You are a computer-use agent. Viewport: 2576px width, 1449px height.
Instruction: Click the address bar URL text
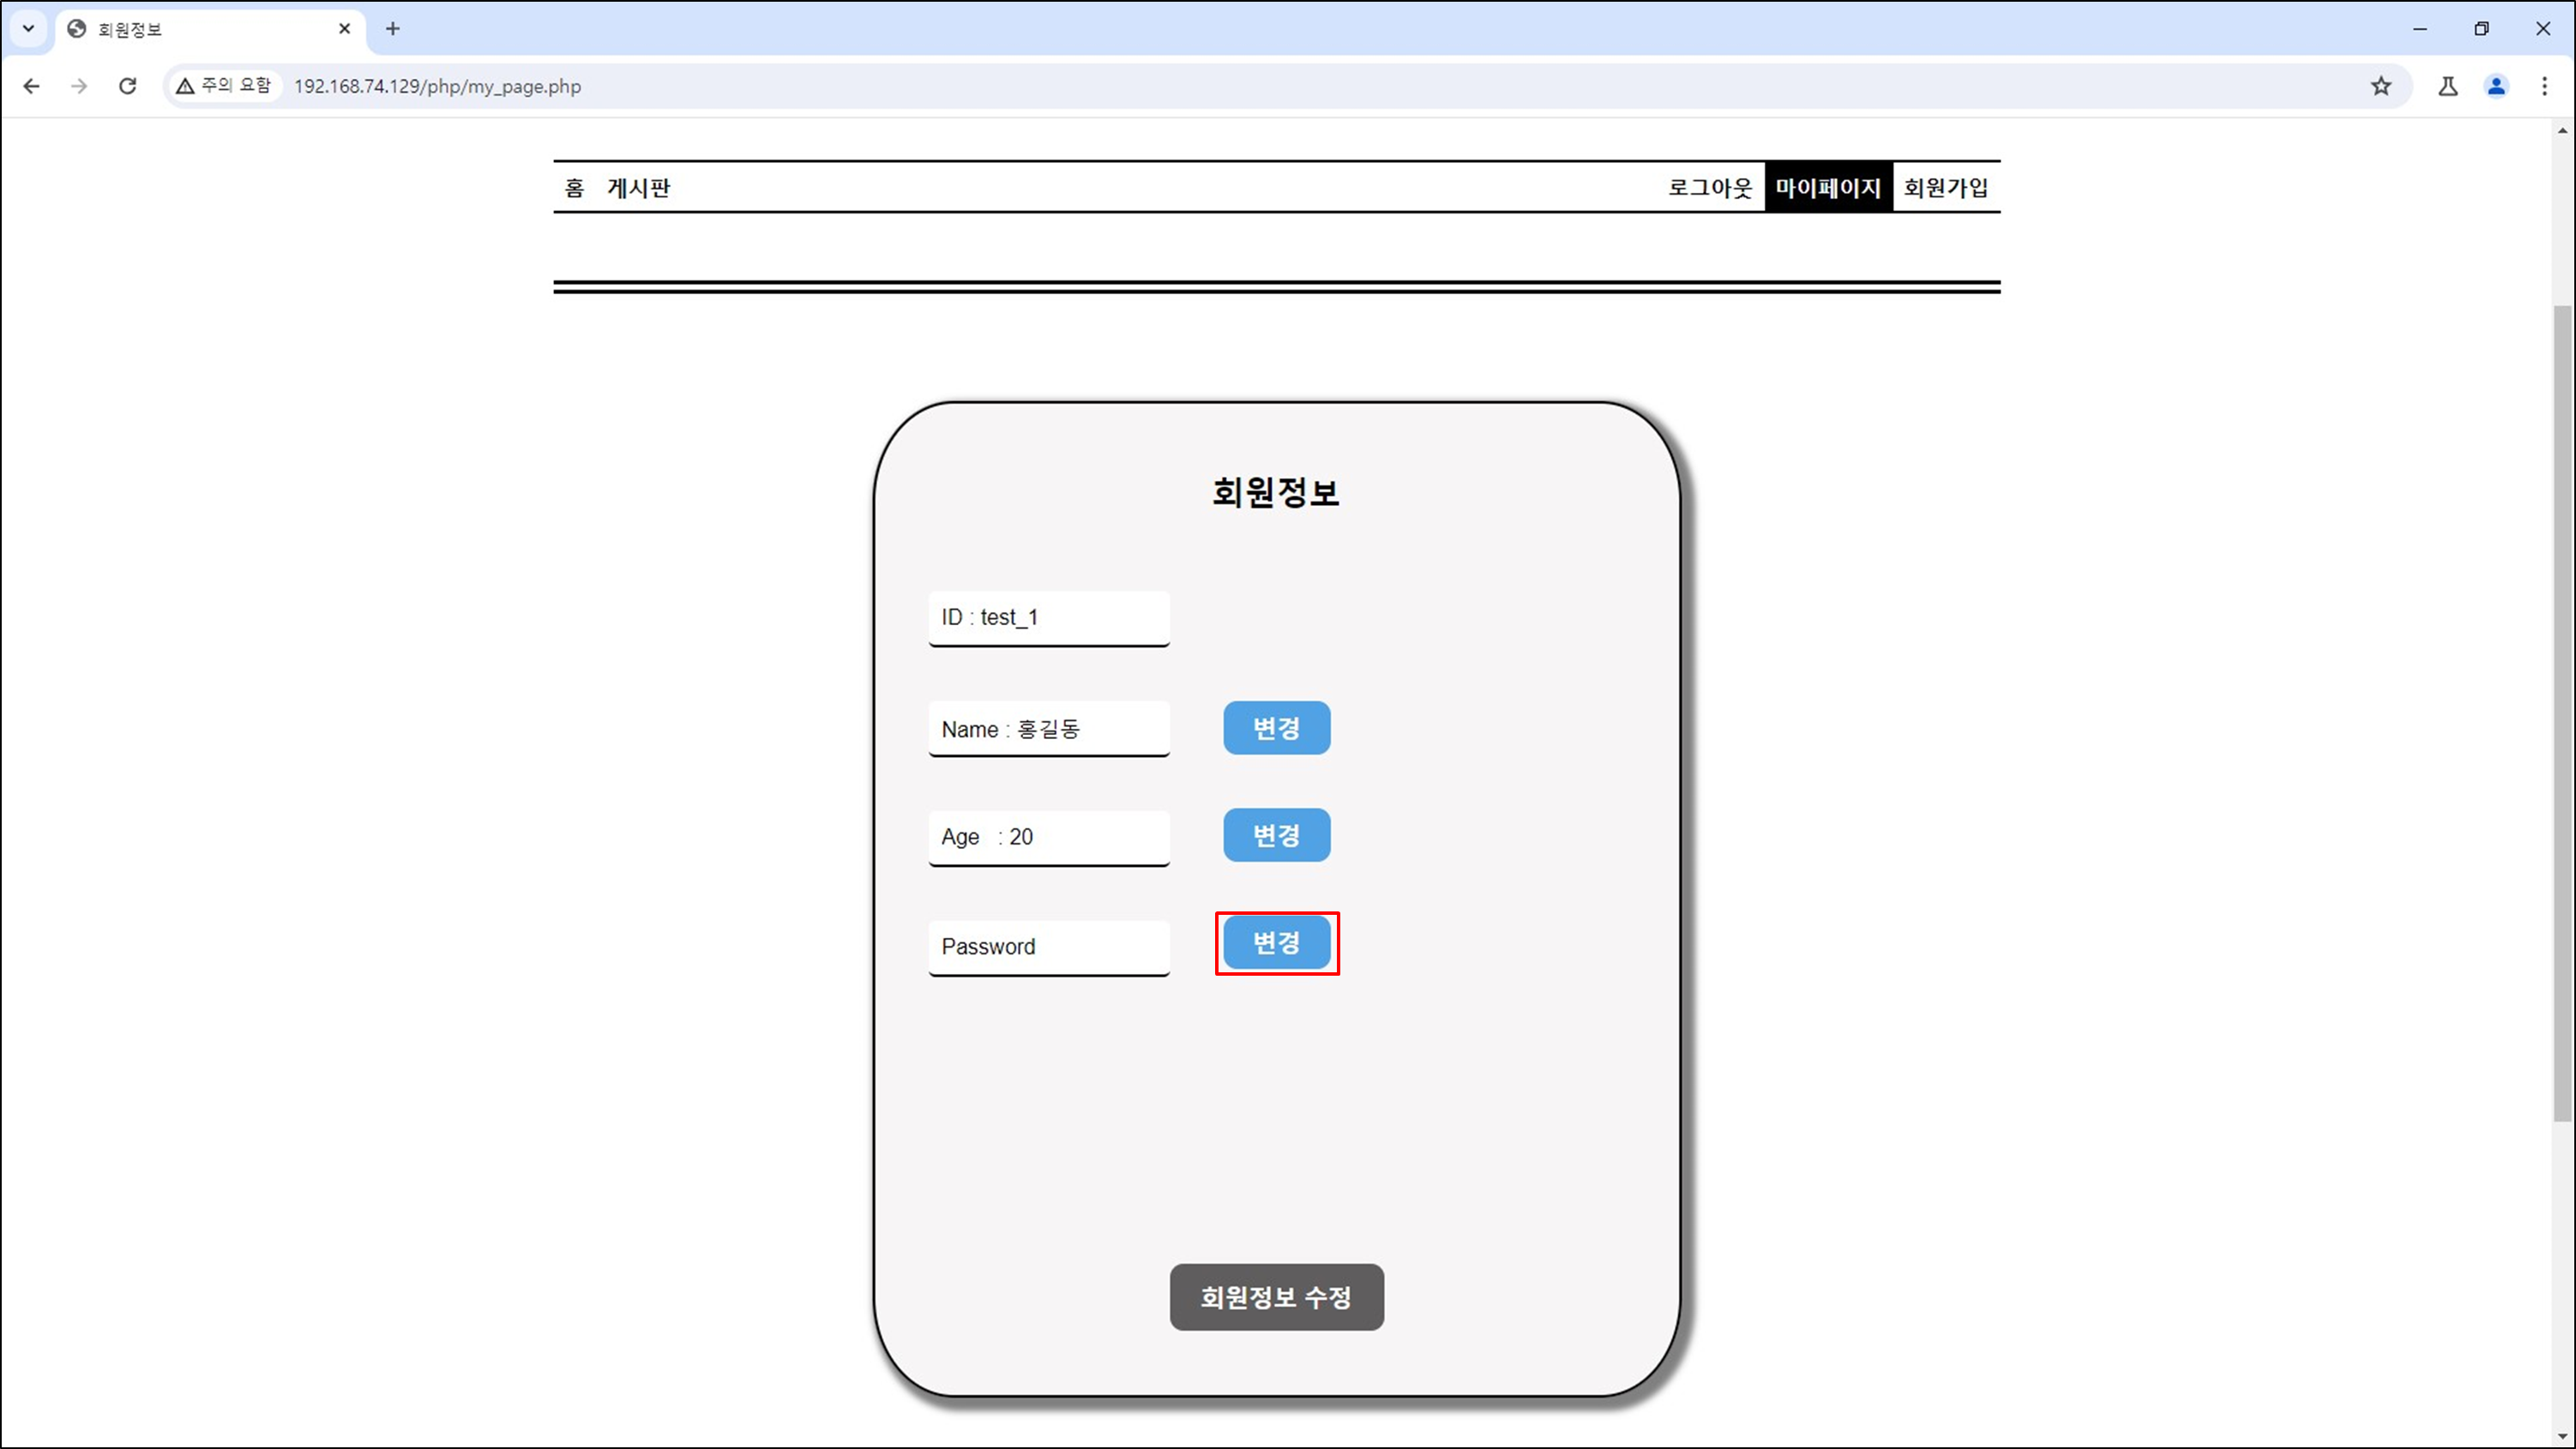437,87
